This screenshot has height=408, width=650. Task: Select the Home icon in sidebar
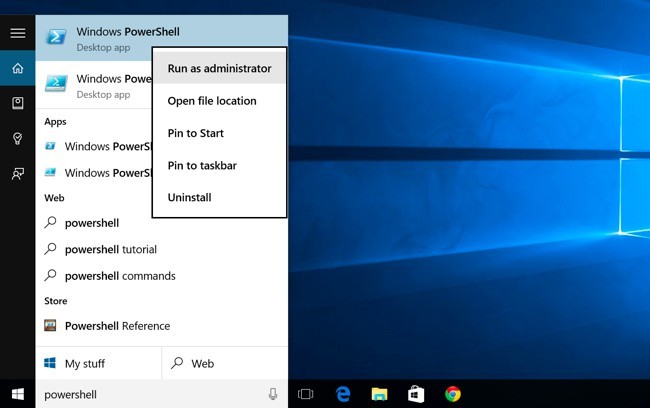click(x=17, y=68)
